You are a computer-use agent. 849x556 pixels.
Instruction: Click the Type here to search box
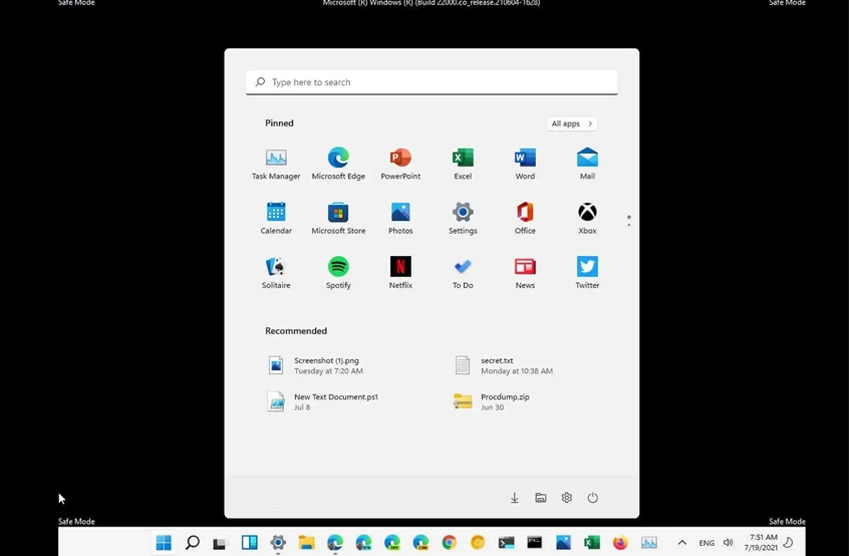tap(431, 82)
